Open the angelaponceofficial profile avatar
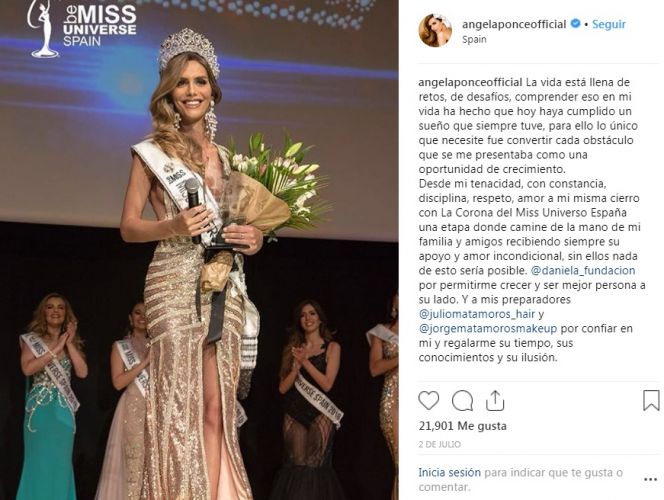 435,30
